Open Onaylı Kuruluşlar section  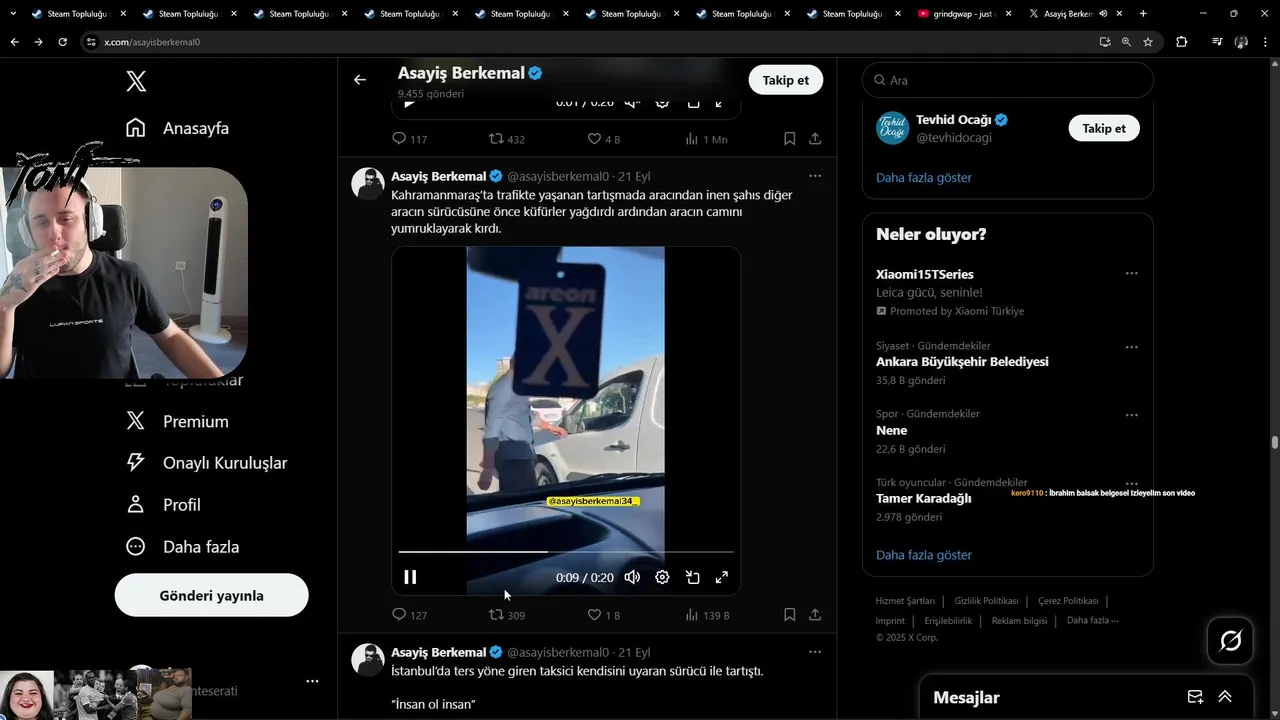[207, 463]
